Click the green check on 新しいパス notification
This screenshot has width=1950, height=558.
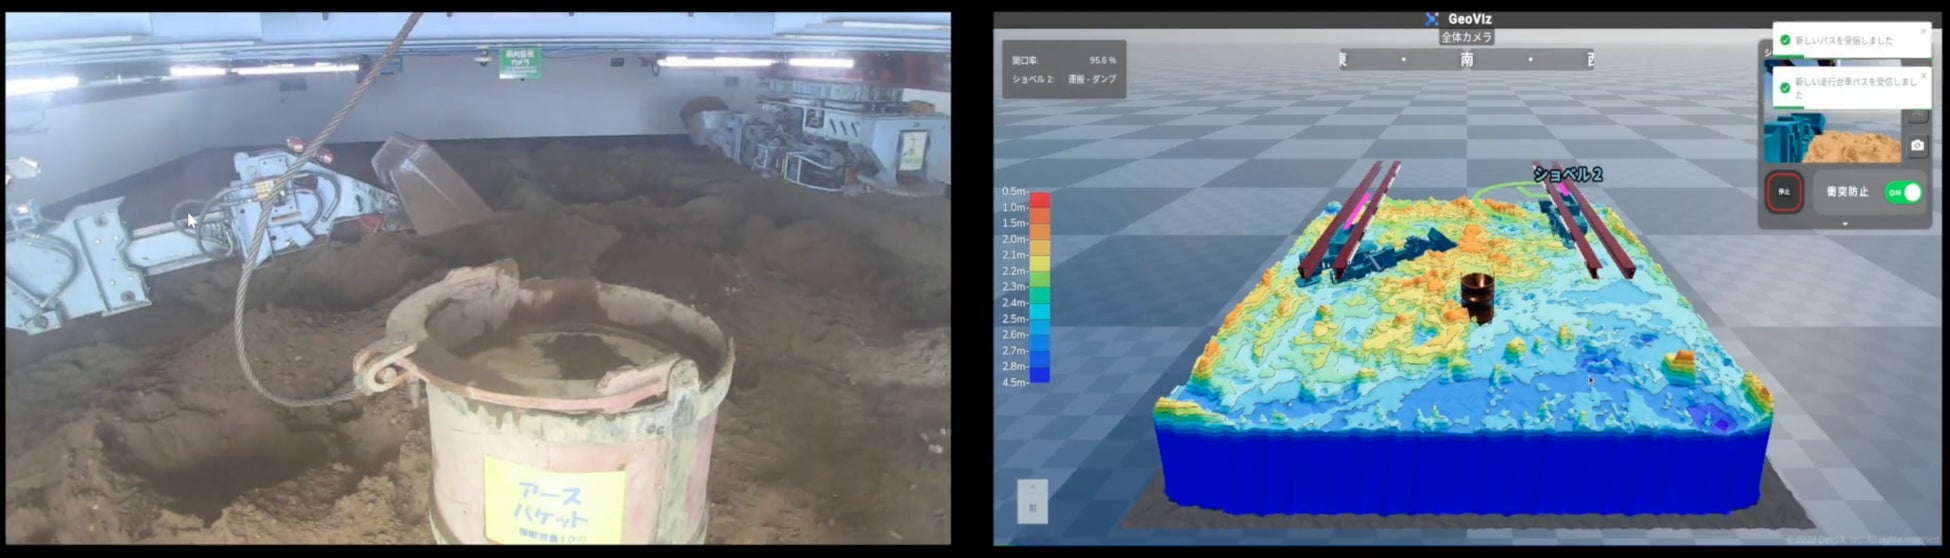click(1786, 40)
